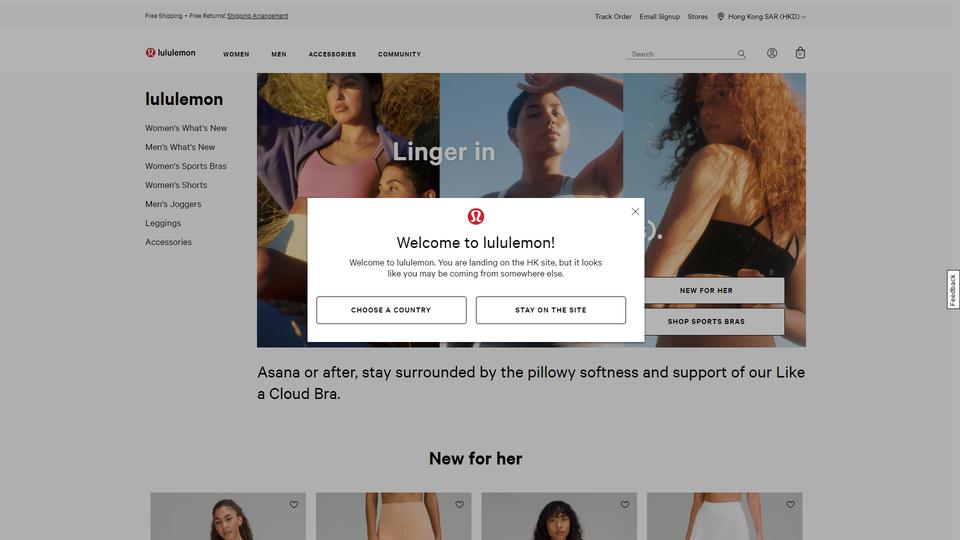Open the COMMUNITY navigation menu

pyautogui.click(x=399, y=54)
